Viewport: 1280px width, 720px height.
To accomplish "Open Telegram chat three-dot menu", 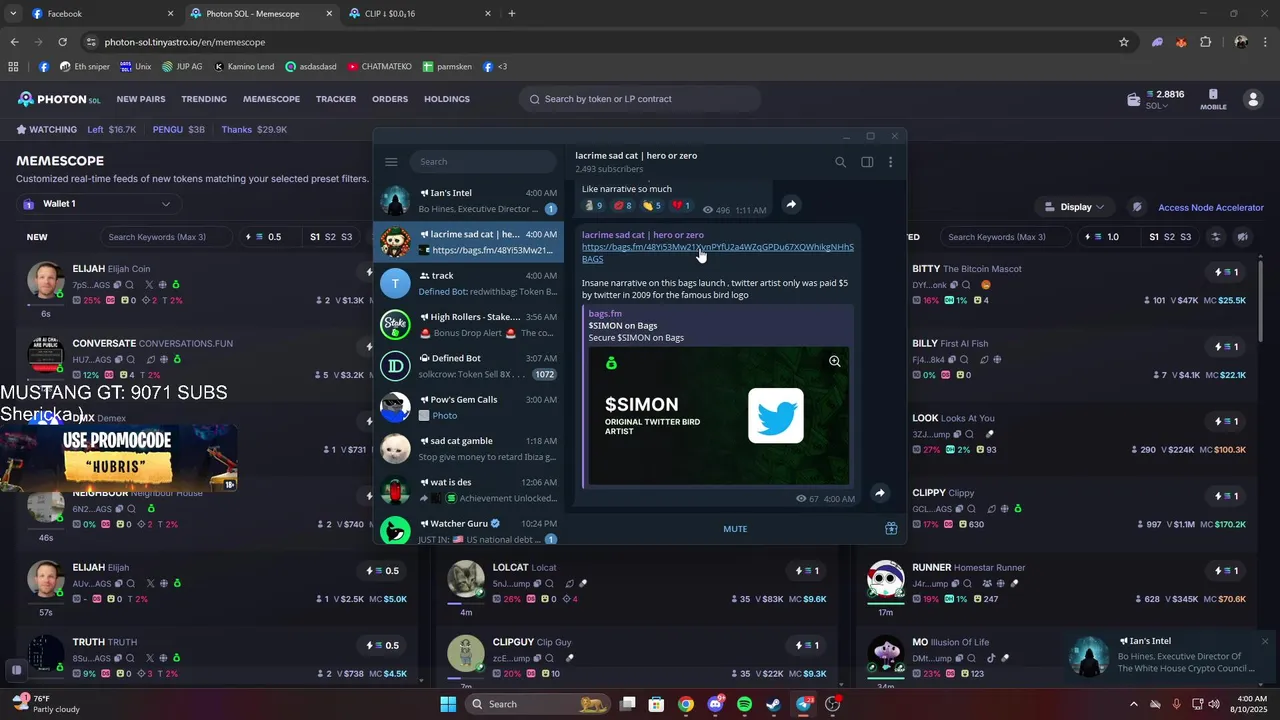I will coord(891,162).
